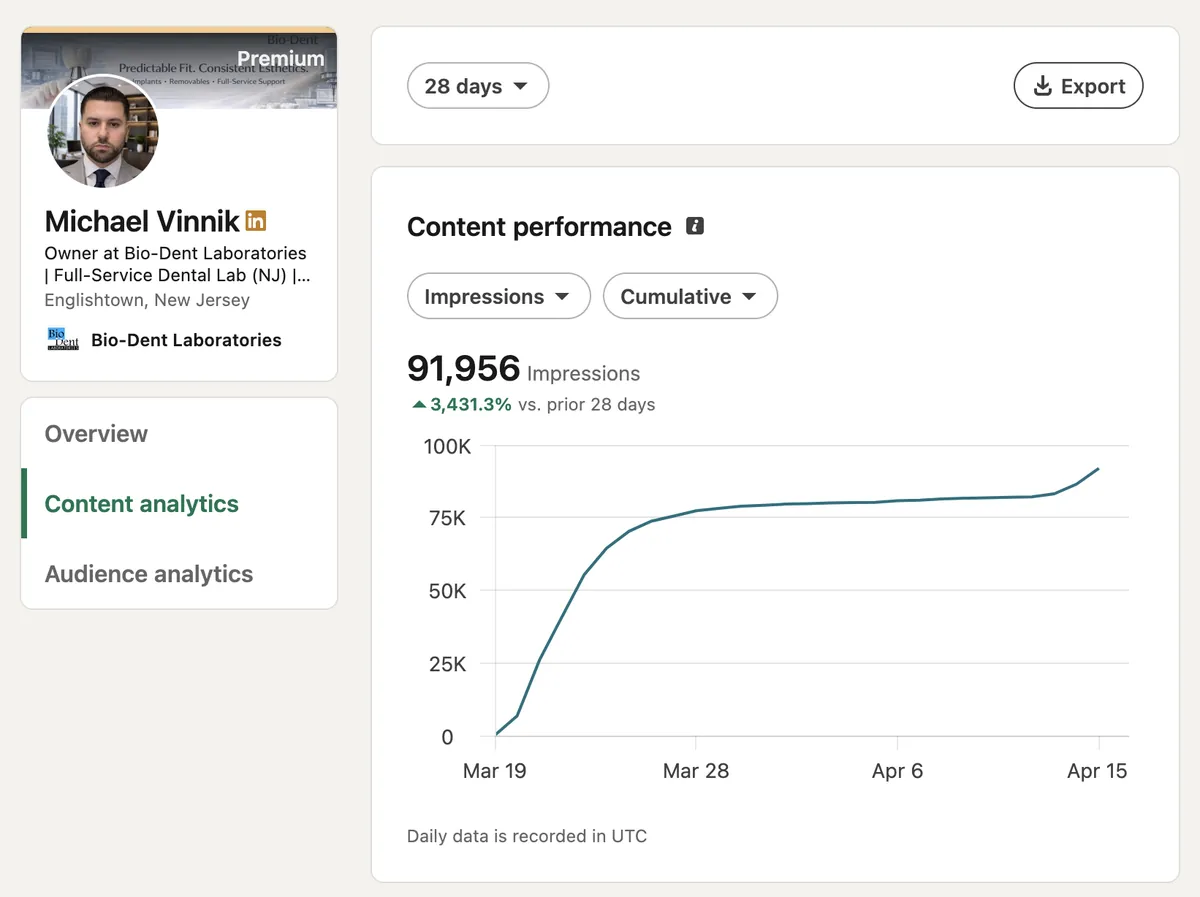The height and width of the screenshot is (897, 1200).
Task: Click the LinkedIn Premium badge beside Michael Vinnik
Action: 256,221
